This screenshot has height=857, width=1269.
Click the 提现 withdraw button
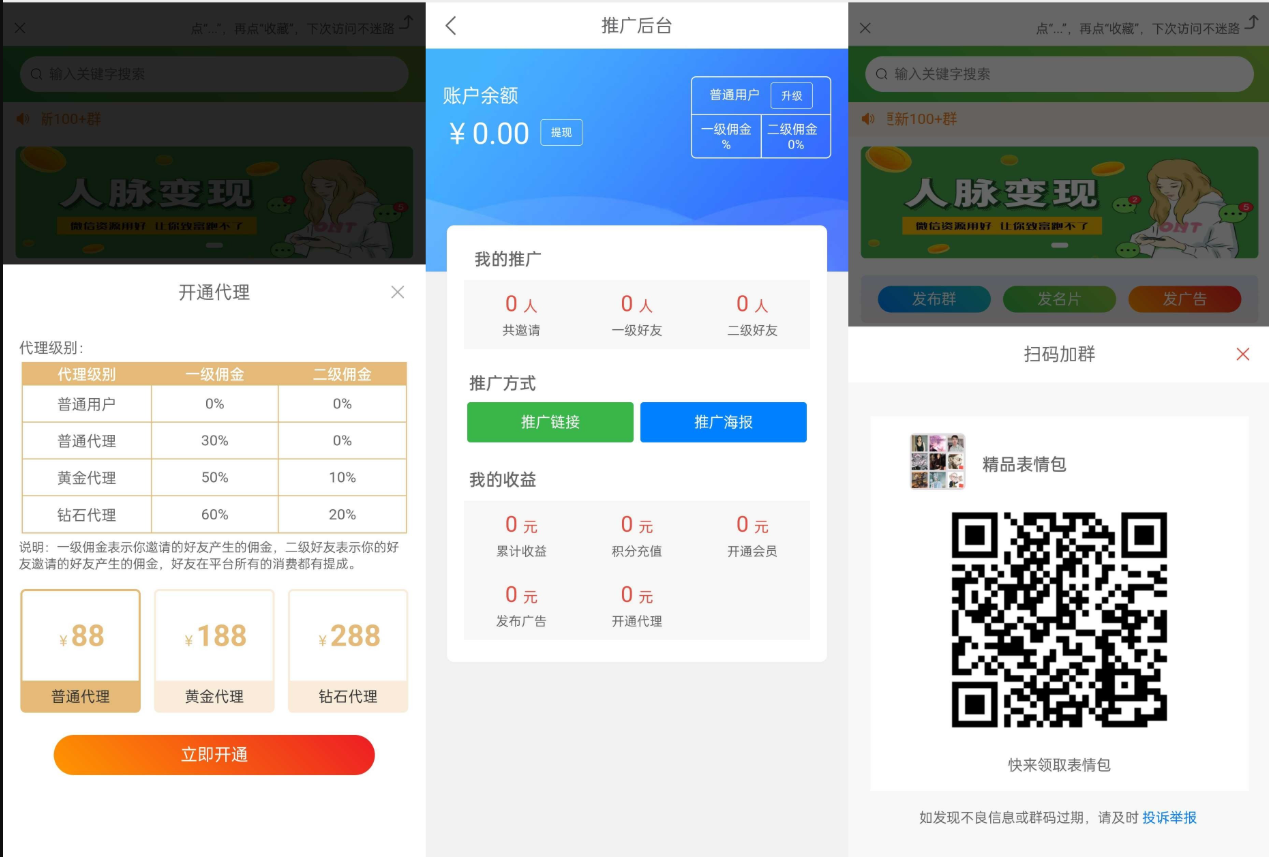click(561, 133)
